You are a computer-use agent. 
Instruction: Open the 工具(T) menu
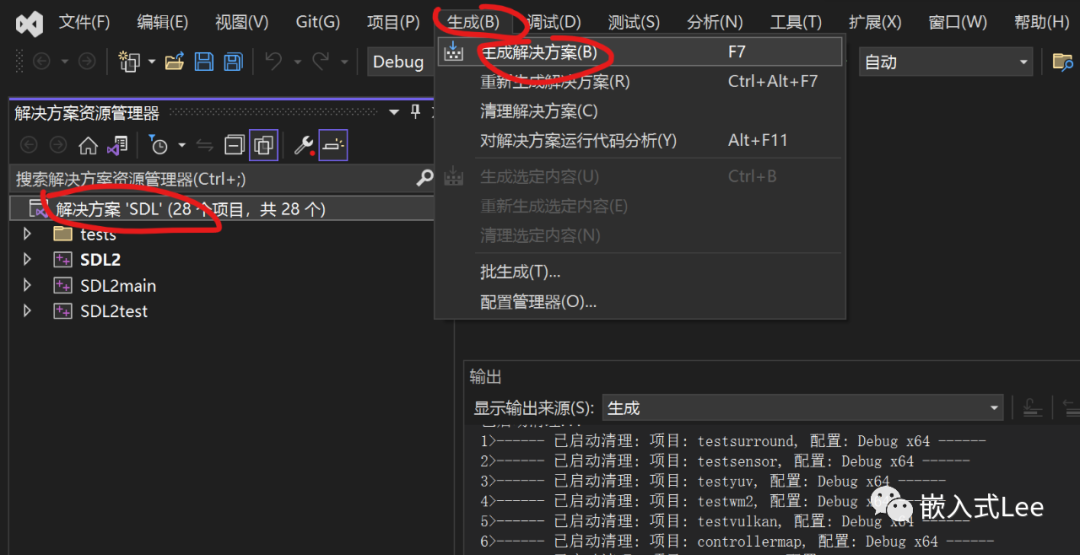(796, 22)
